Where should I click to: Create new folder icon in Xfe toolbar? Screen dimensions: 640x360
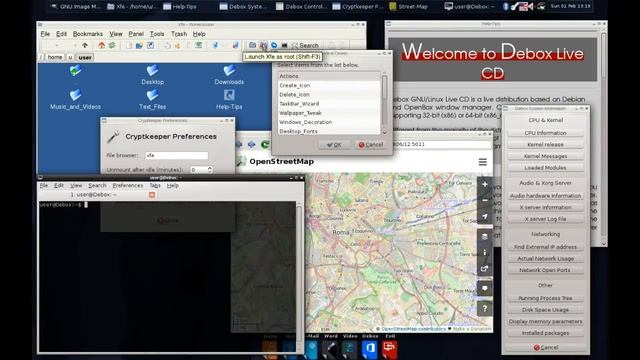pyautogui.click(x=139, y=45)
